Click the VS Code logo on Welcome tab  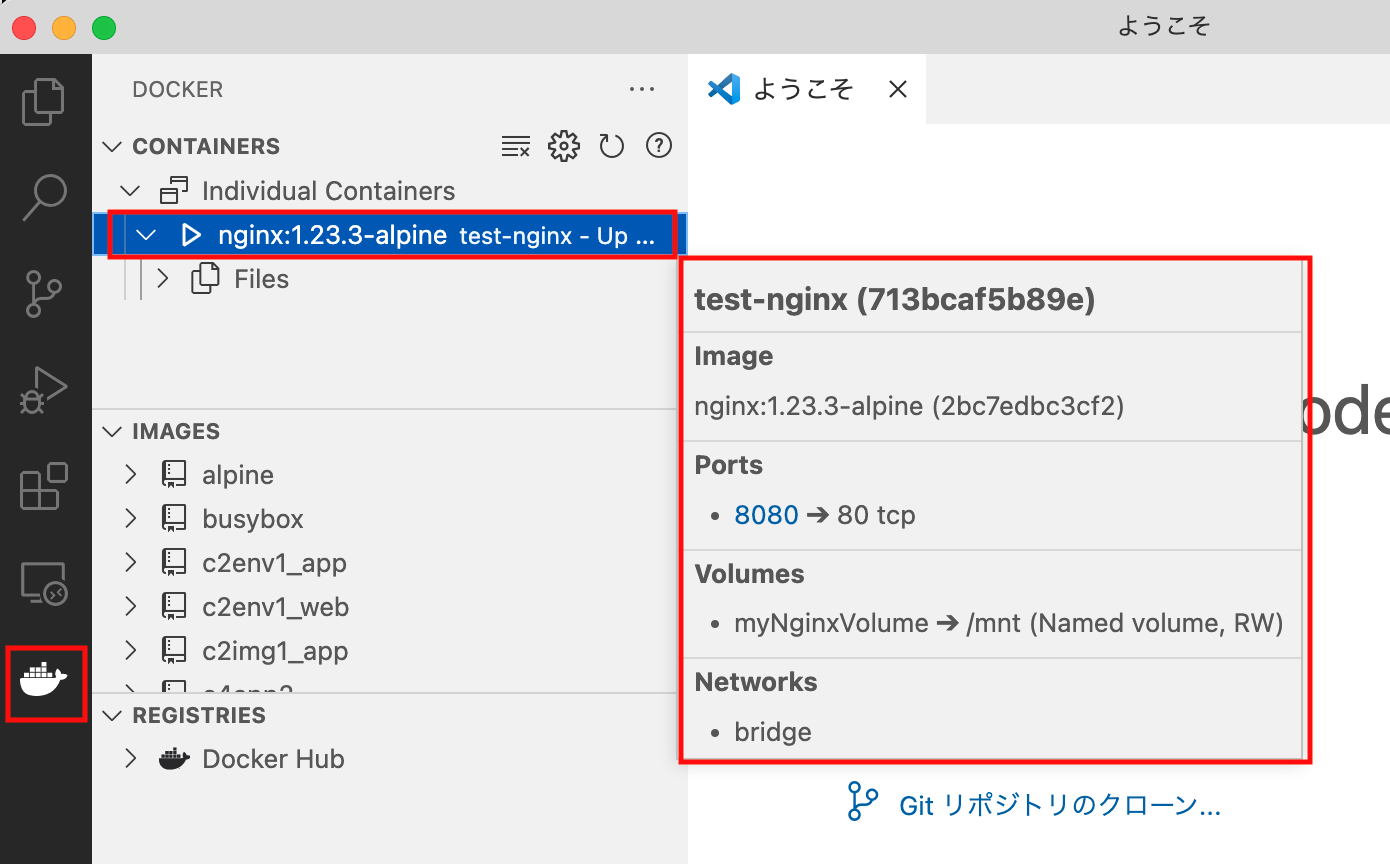723,89
